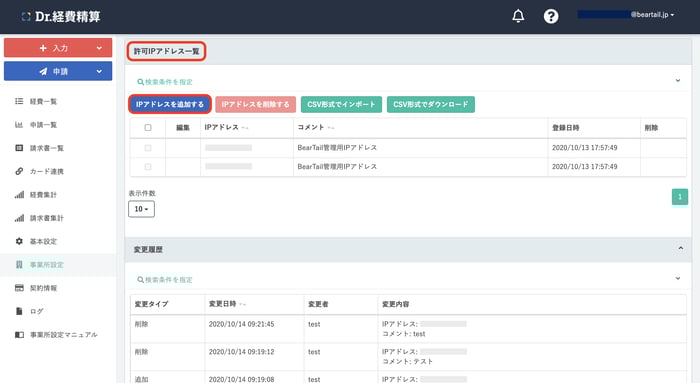Click the gear icon beside 基本設定

pyautogui.click(x=19, y=241)
